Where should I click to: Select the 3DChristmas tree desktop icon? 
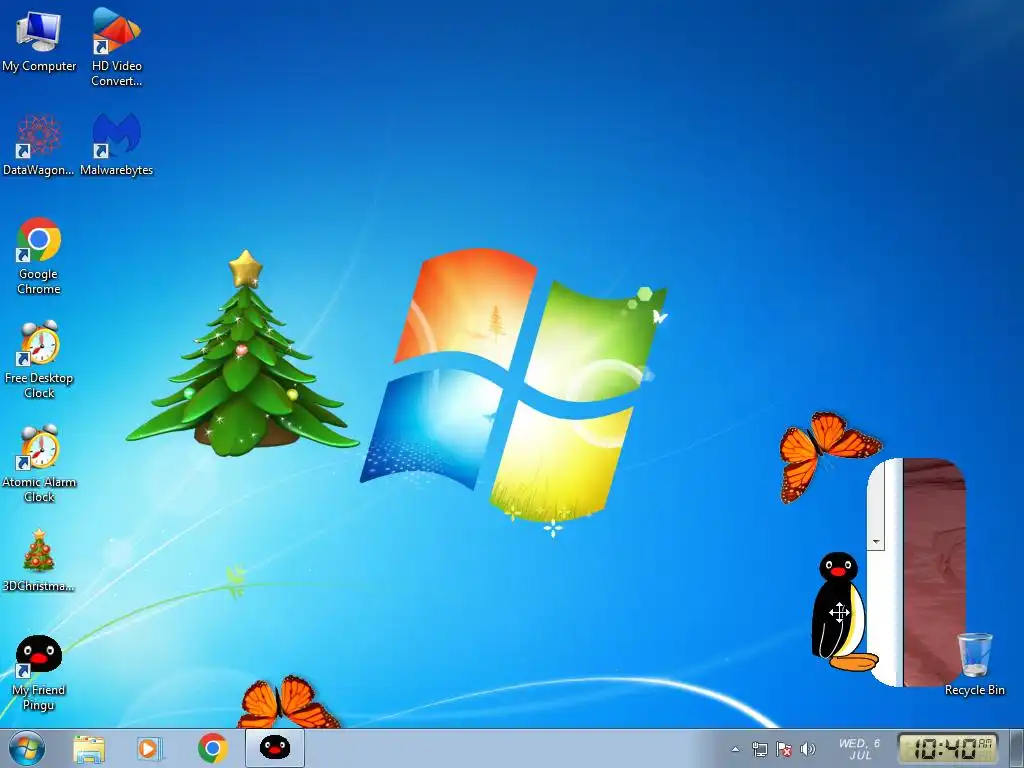coord(39,561)
